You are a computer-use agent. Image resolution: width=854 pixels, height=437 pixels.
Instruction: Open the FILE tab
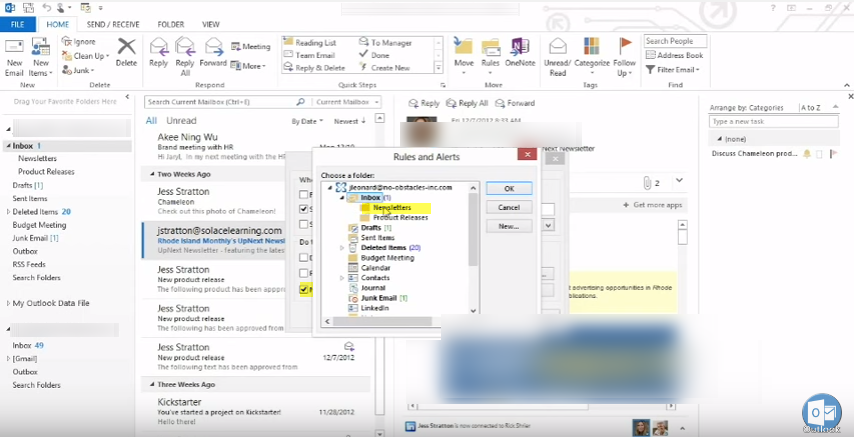click(x=17, y=25)
